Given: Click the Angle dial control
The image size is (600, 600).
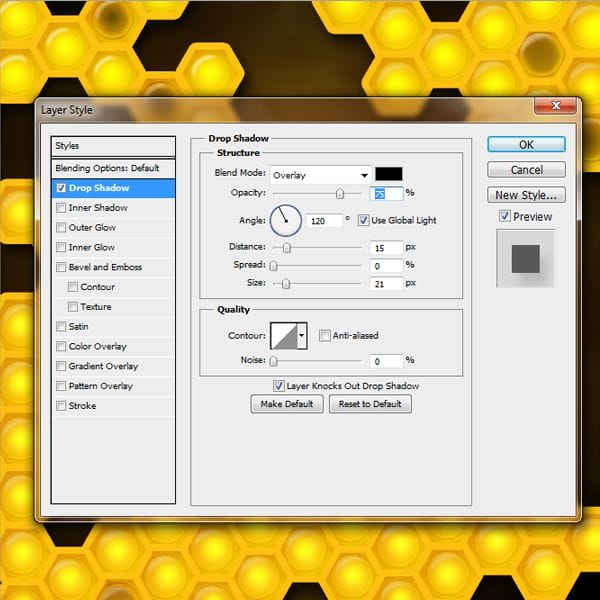Looking at the screenshot, I should 285,218.
